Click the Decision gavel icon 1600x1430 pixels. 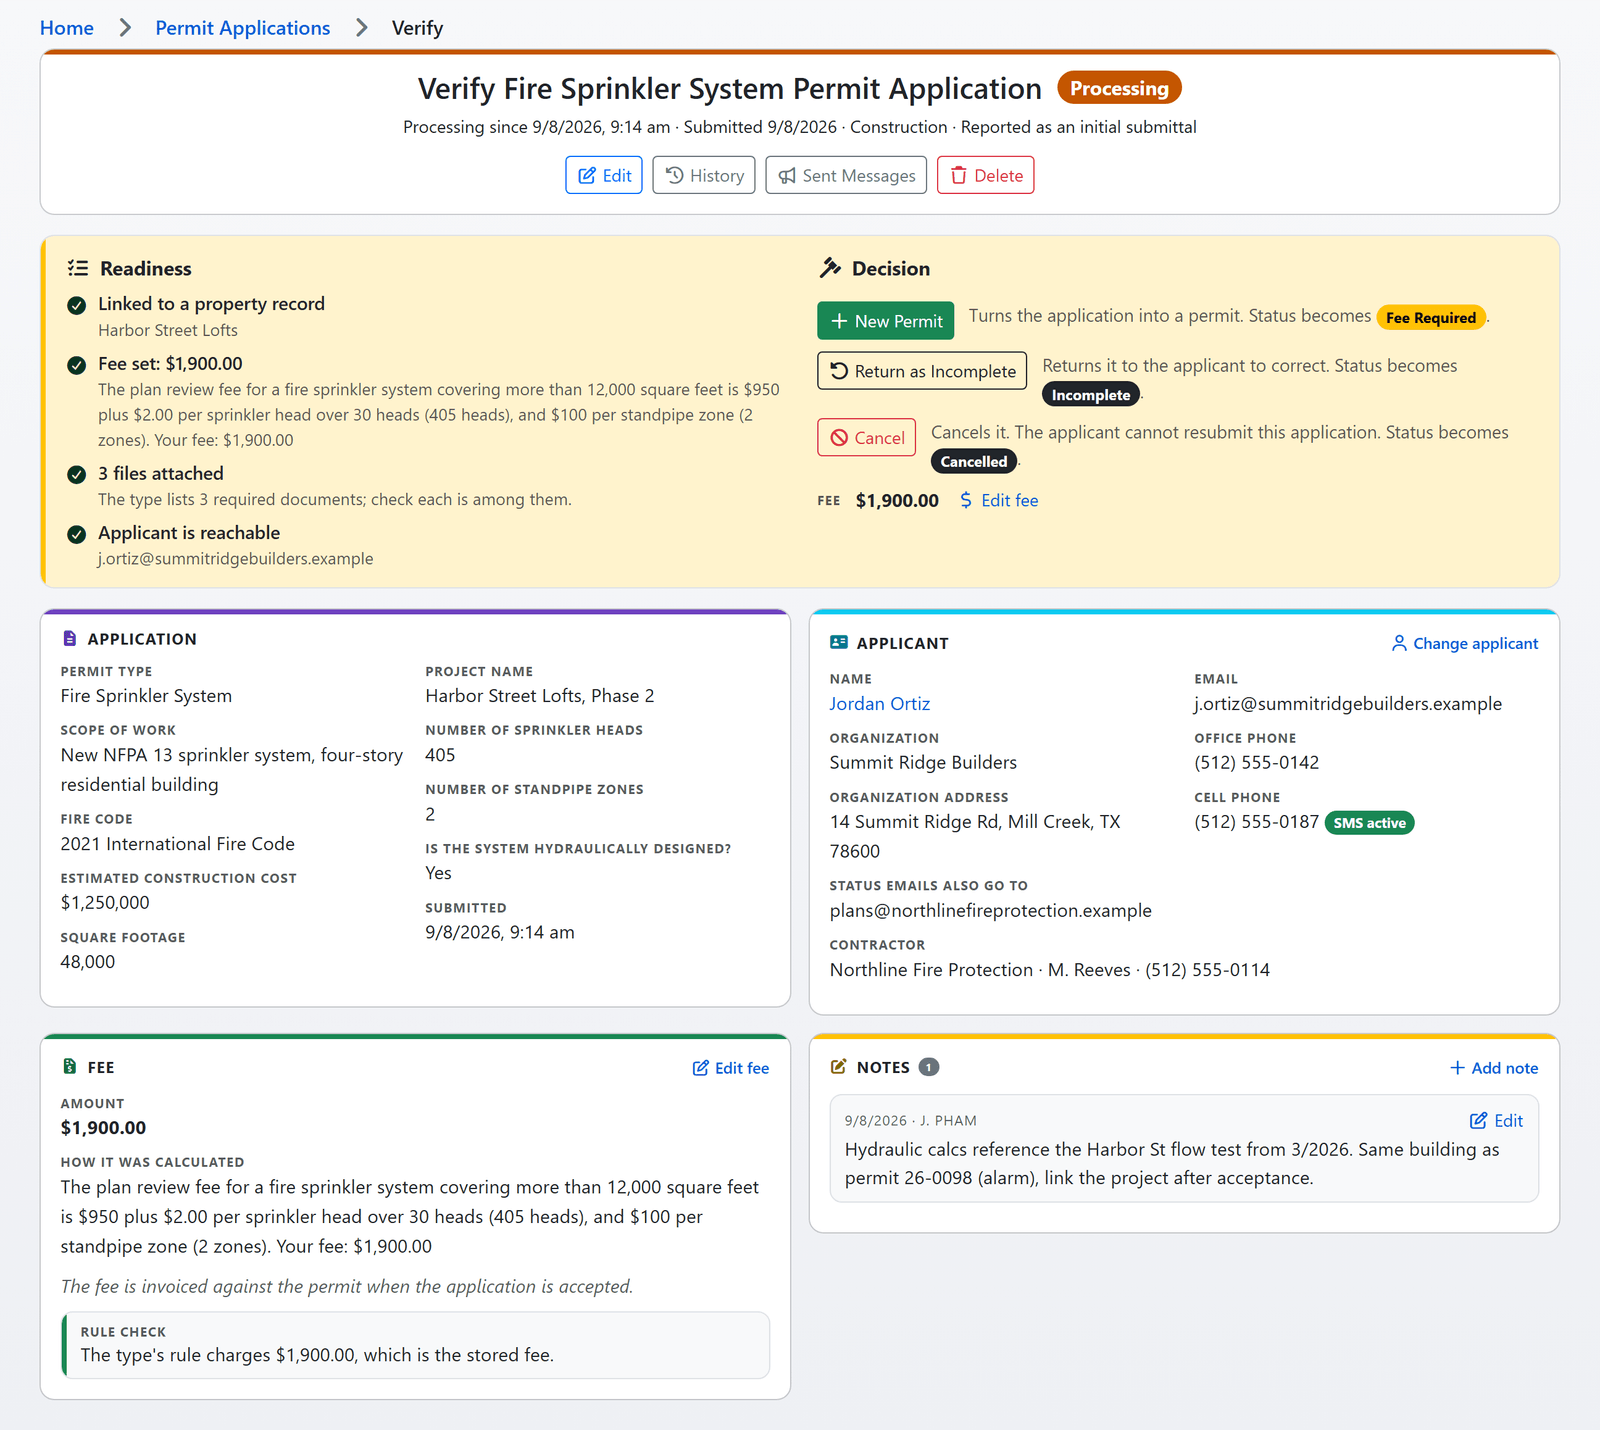(830, 268)
